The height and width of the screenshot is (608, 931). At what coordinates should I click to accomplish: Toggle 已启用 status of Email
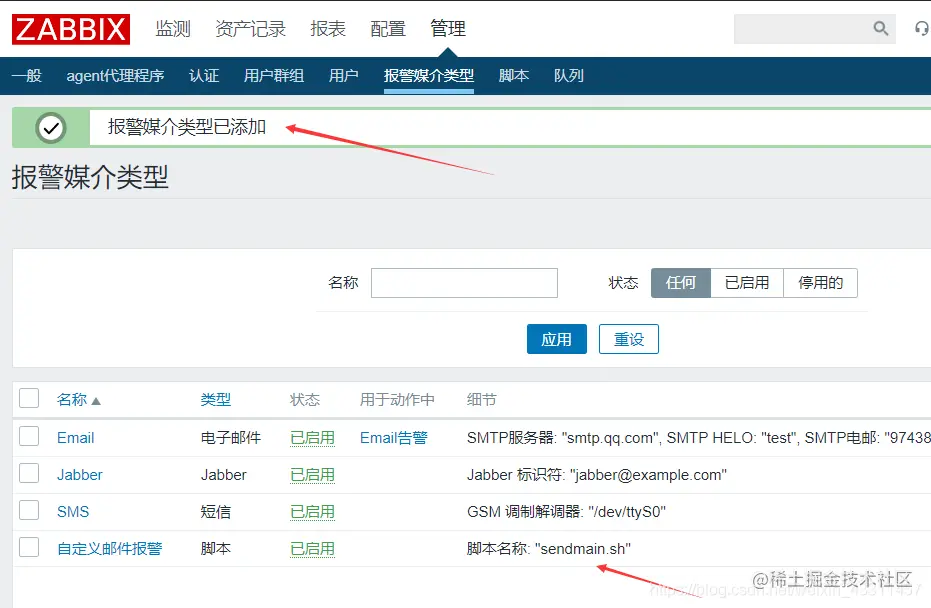point(312,438)
